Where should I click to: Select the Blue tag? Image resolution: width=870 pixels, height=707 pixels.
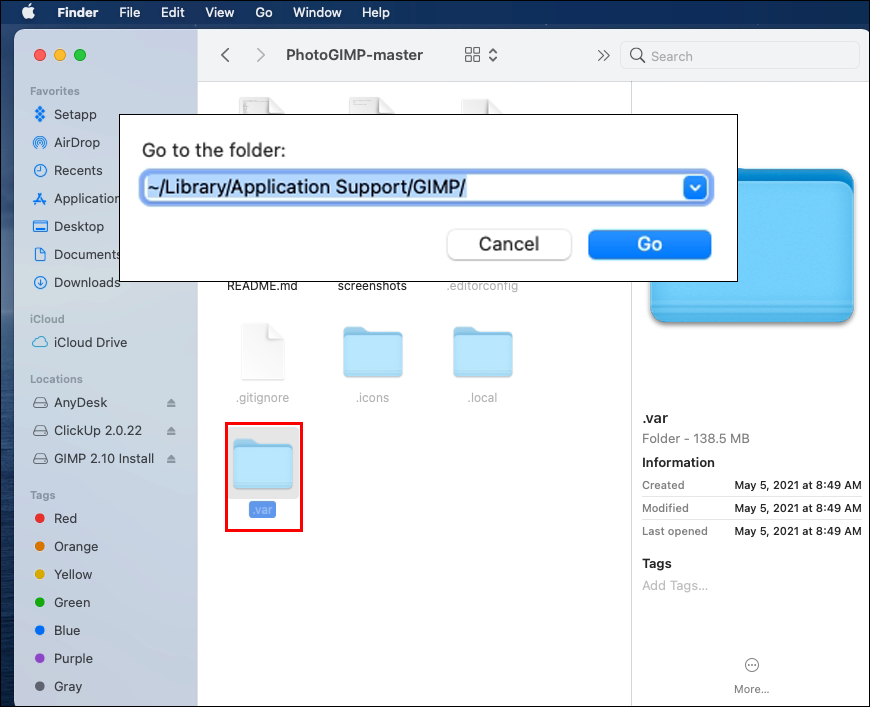click(x=67, y=630)
